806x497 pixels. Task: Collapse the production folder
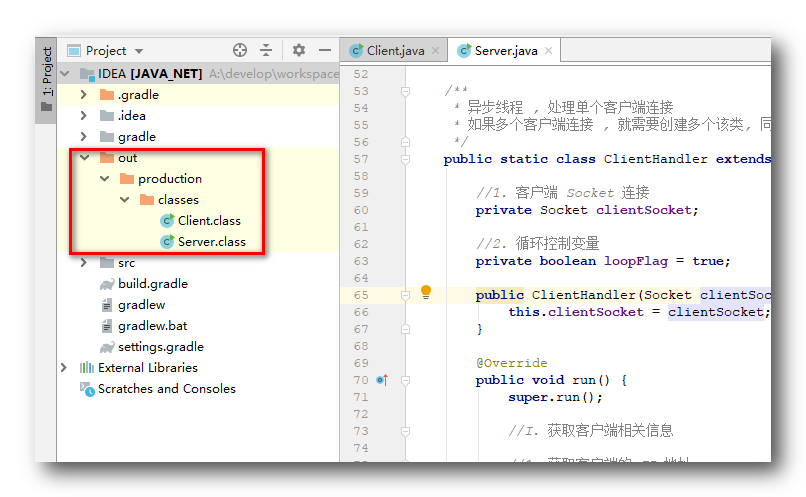pos(105,178)
